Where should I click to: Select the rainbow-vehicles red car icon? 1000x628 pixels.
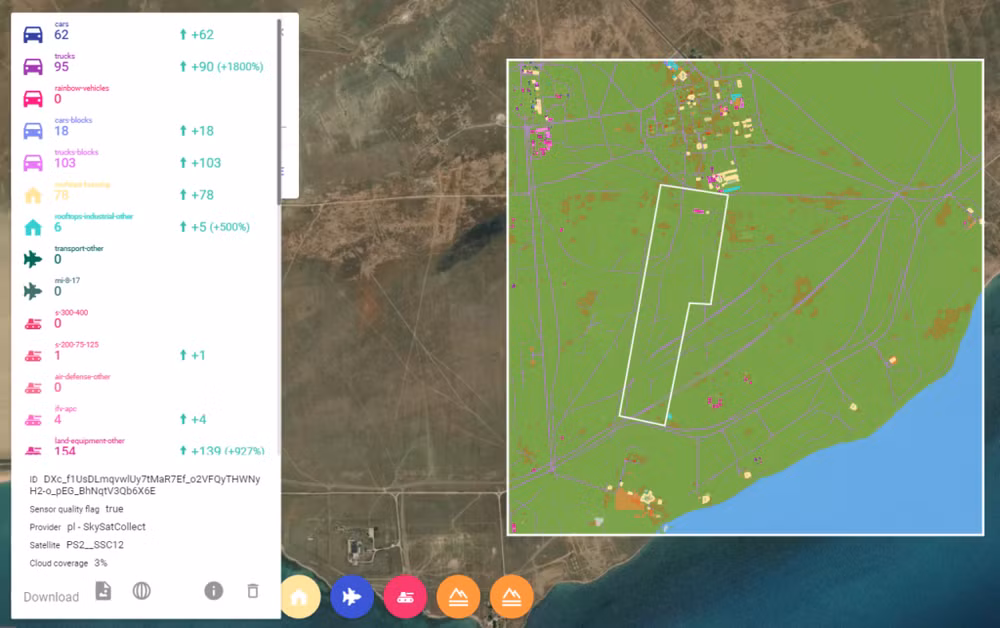(x=33, y=98)
